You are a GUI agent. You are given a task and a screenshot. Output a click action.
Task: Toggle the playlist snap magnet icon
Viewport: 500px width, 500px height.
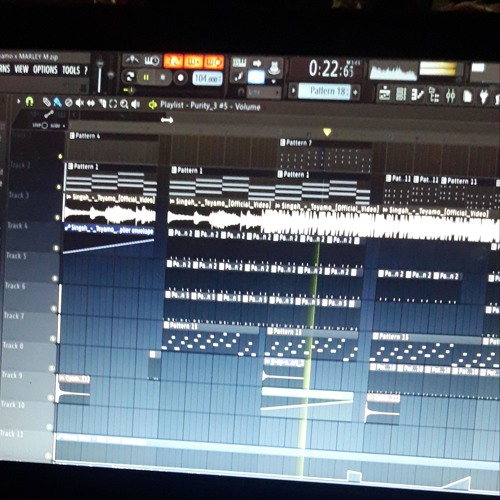[29, 101]
